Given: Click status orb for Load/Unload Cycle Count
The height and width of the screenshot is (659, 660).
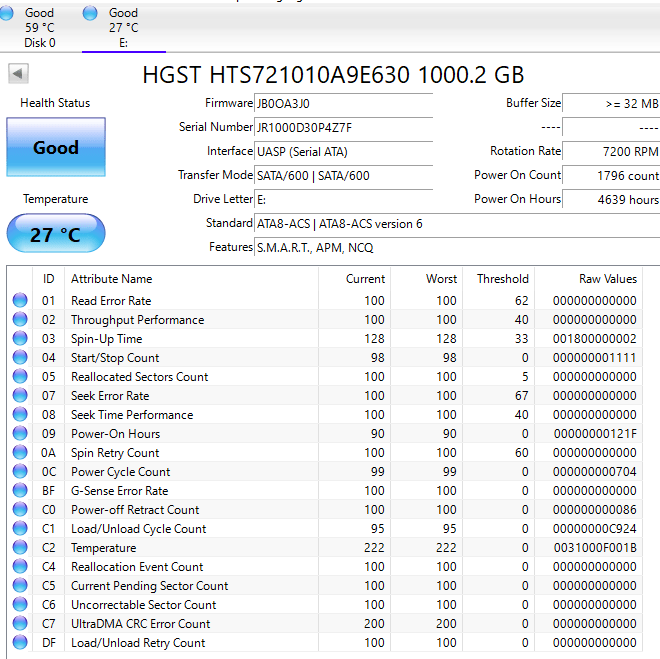Looking at the screenshot, I should point(20,528).
